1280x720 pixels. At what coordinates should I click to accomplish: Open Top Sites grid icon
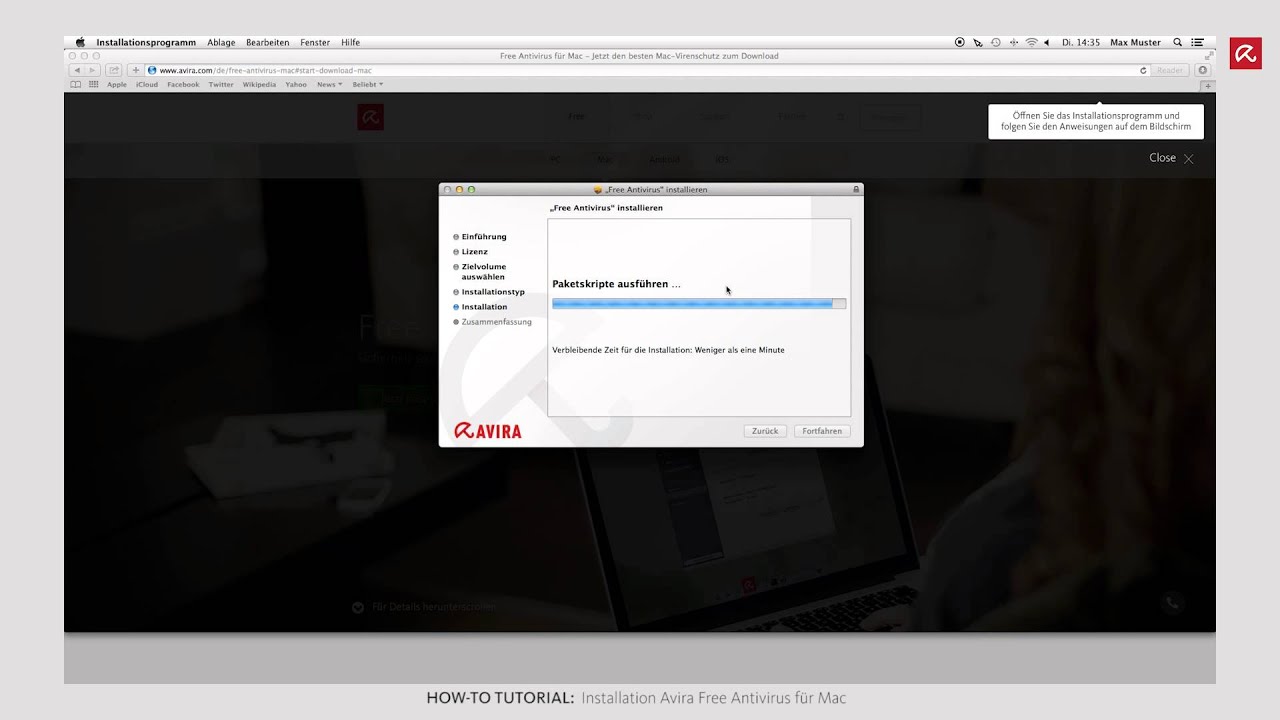(94, 85)
